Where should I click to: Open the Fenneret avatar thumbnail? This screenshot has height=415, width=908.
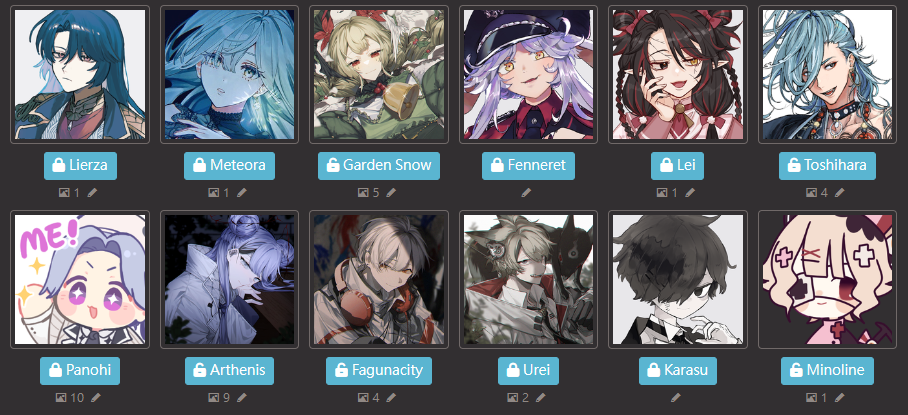click(x=528, y=74)
